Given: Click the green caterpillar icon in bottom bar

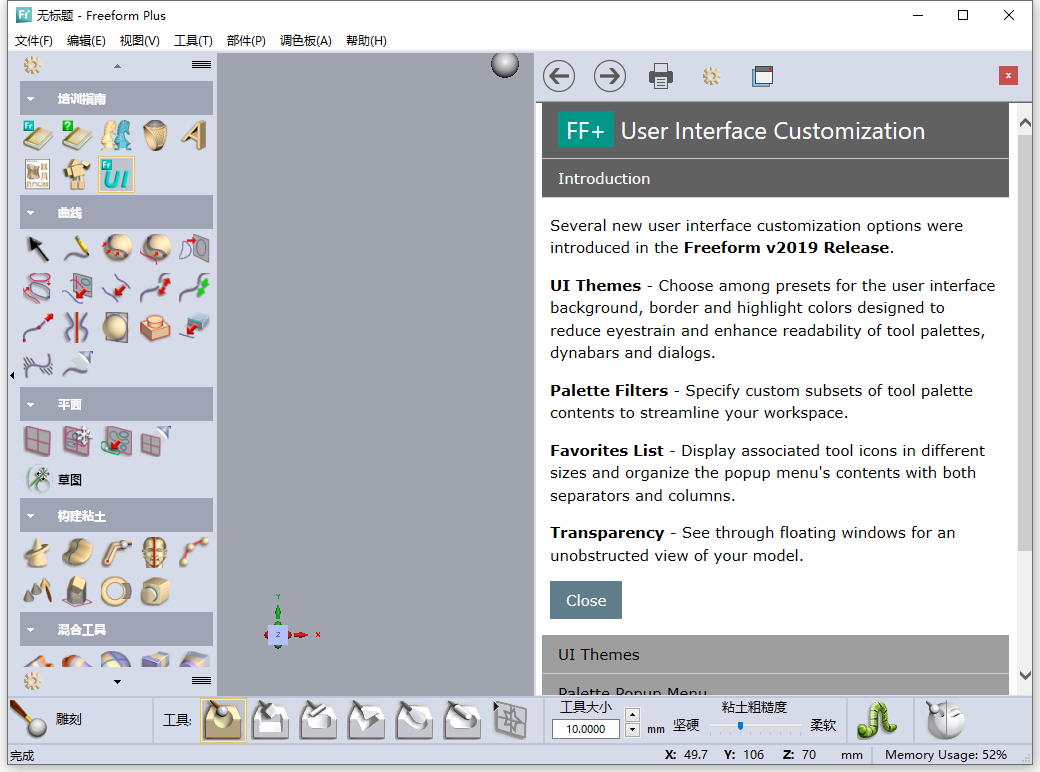Looking at the screenshot, I should 877,720.
